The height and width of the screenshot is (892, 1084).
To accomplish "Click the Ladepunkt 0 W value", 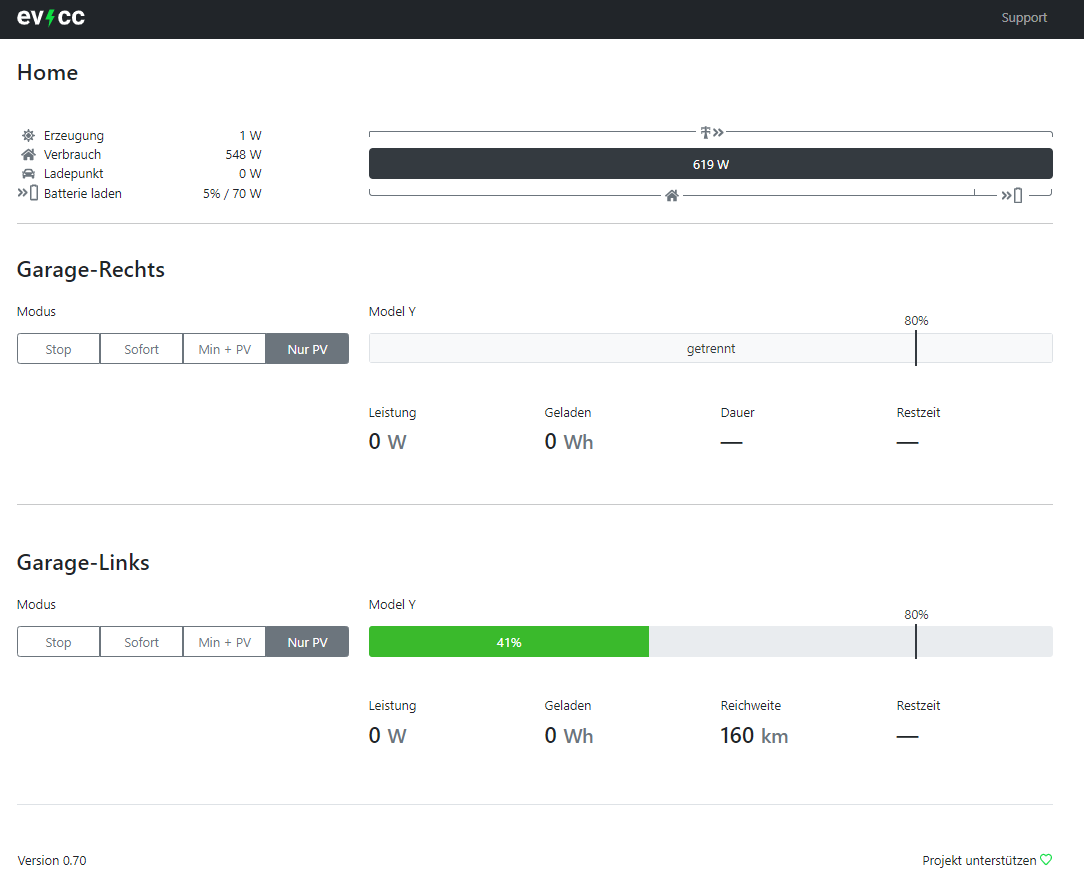I will click(250, 174).
